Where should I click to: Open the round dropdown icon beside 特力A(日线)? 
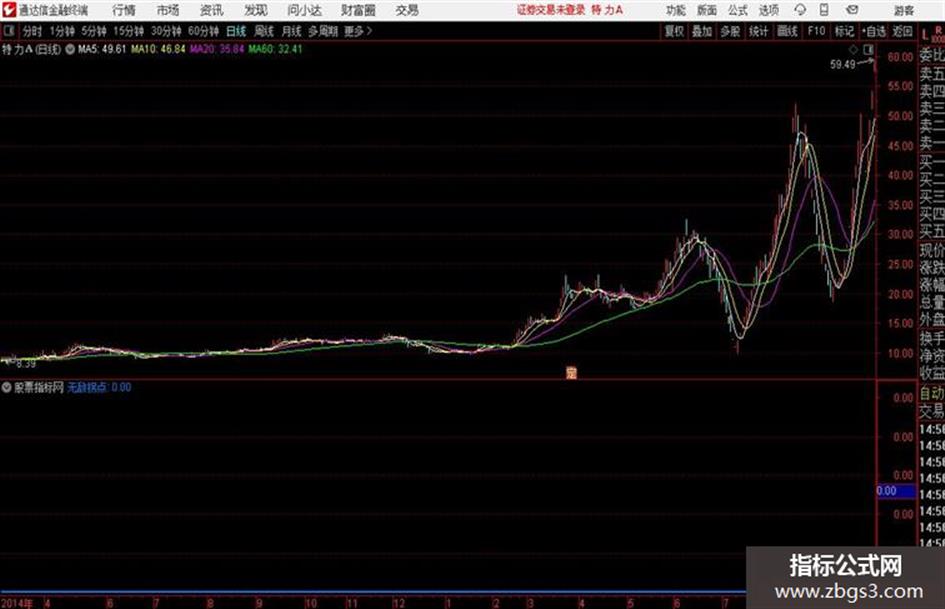pyautogui.click(x=70, y=49)
